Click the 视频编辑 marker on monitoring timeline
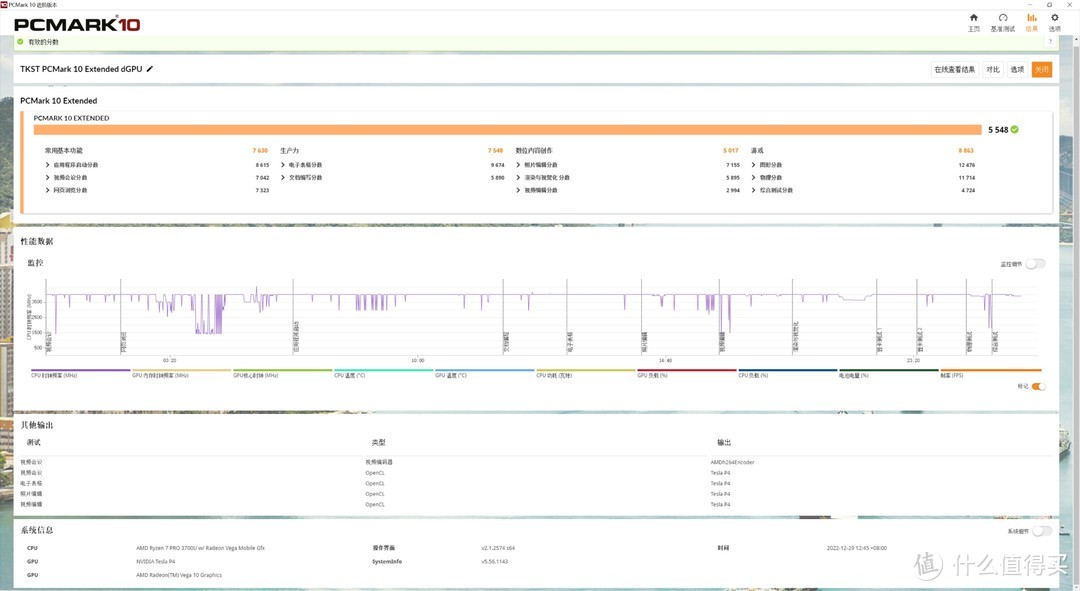1080x591 pixels. 719,343
